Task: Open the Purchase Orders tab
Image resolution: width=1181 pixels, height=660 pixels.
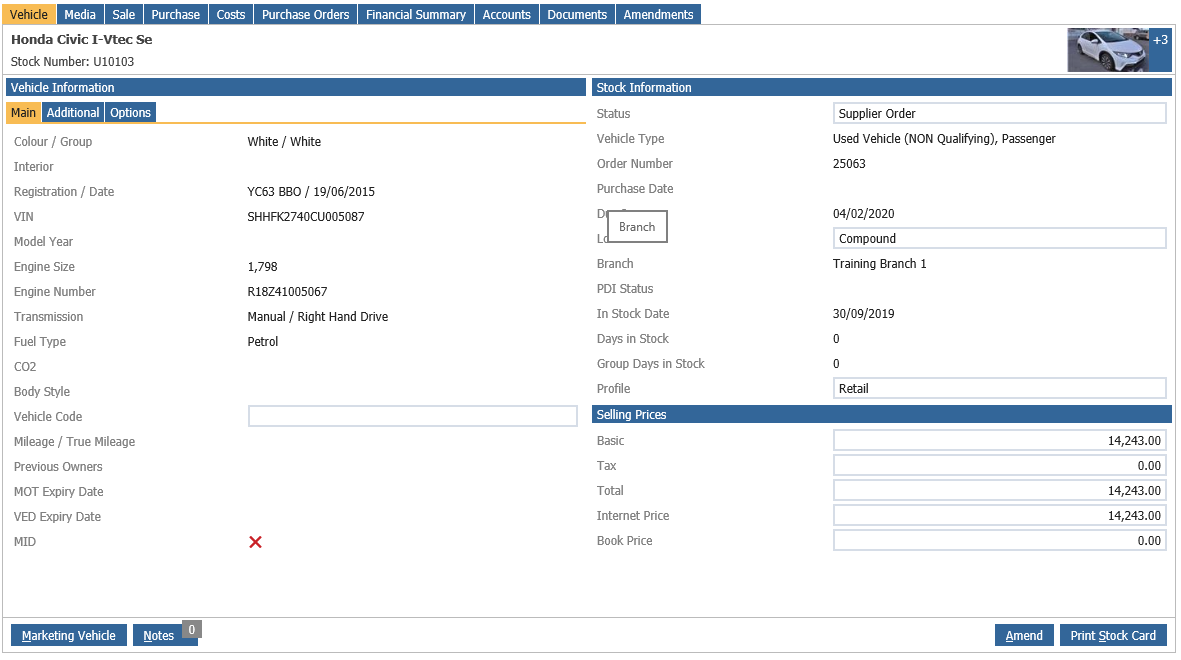Action: point(305,14)
